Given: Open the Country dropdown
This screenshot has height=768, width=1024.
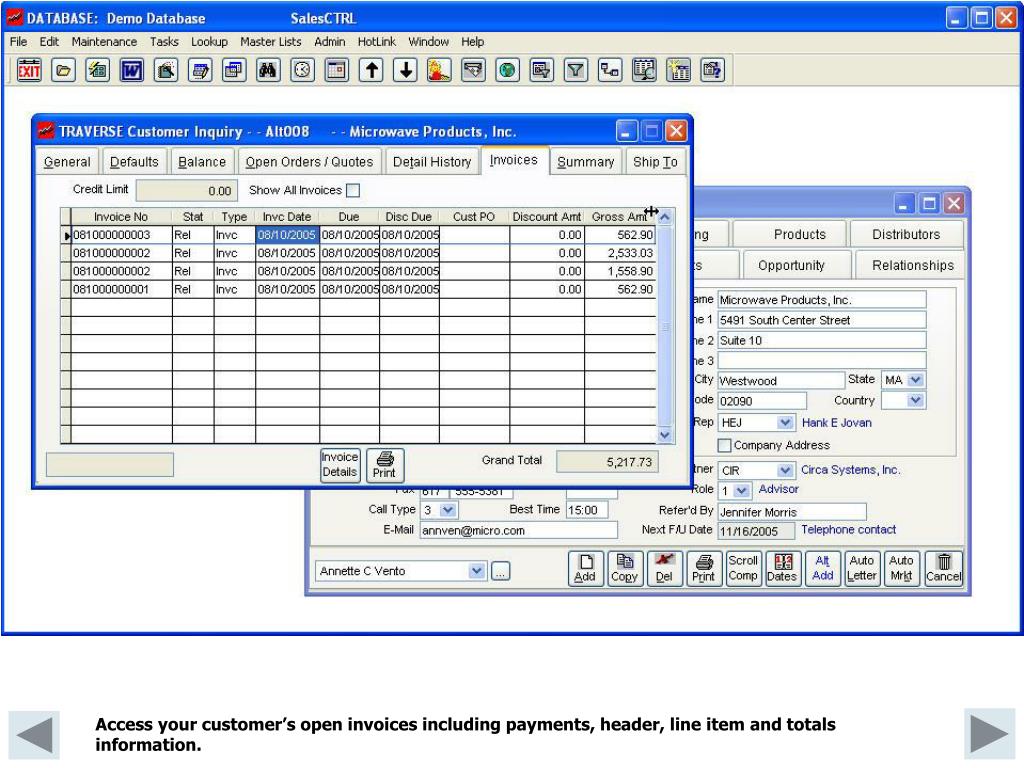Looking at the screenshot, I should click(916, 400).
